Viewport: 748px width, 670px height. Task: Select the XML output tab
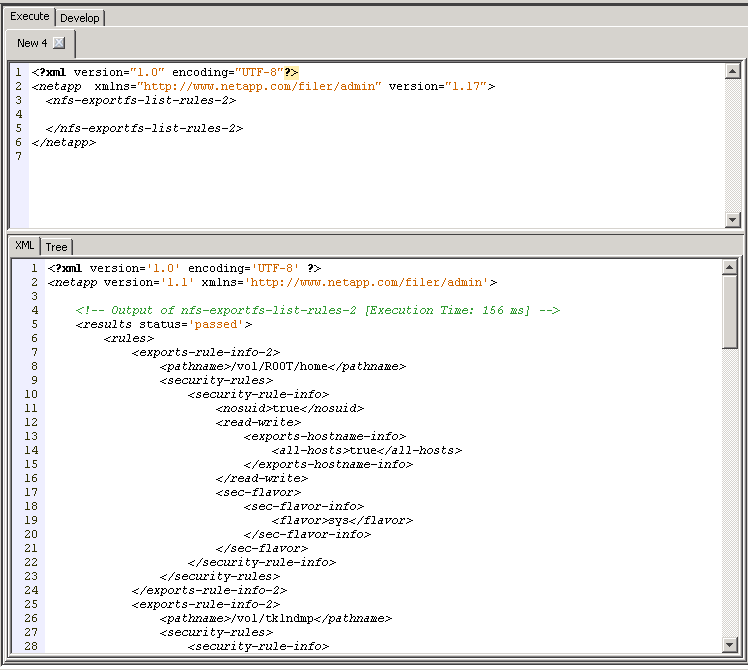pos(24,246)
